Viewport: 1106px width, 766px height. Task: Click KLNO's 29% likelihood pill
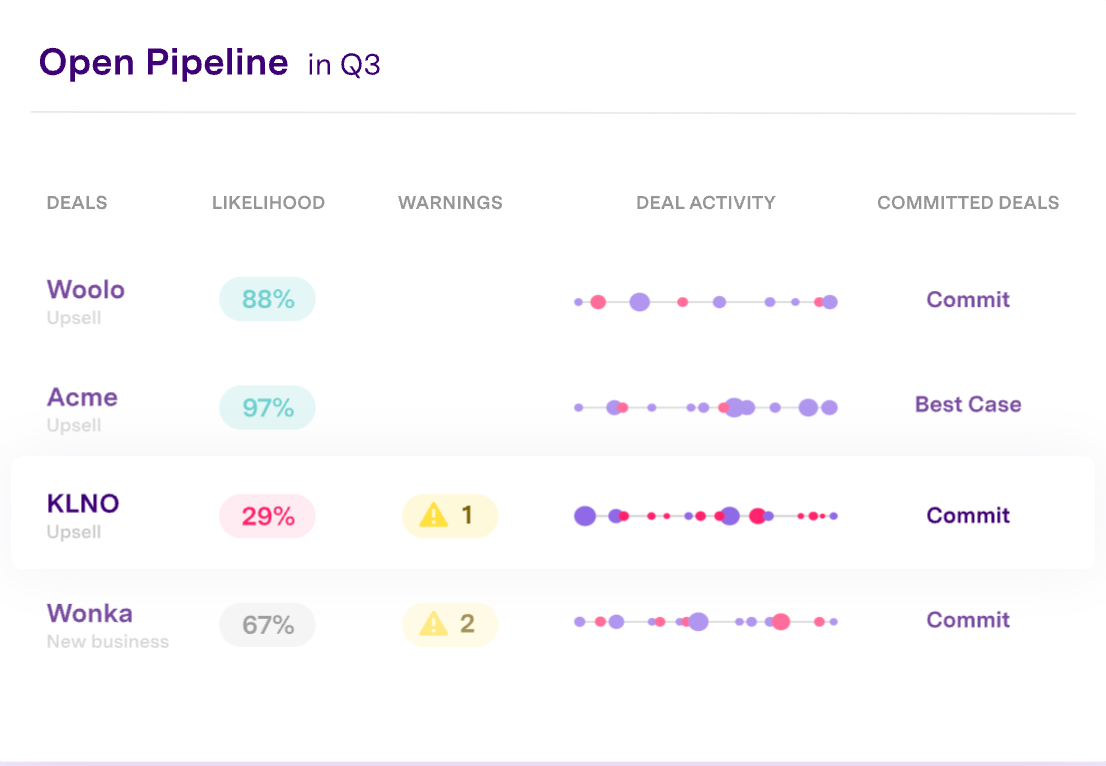(x=266, y=515)
